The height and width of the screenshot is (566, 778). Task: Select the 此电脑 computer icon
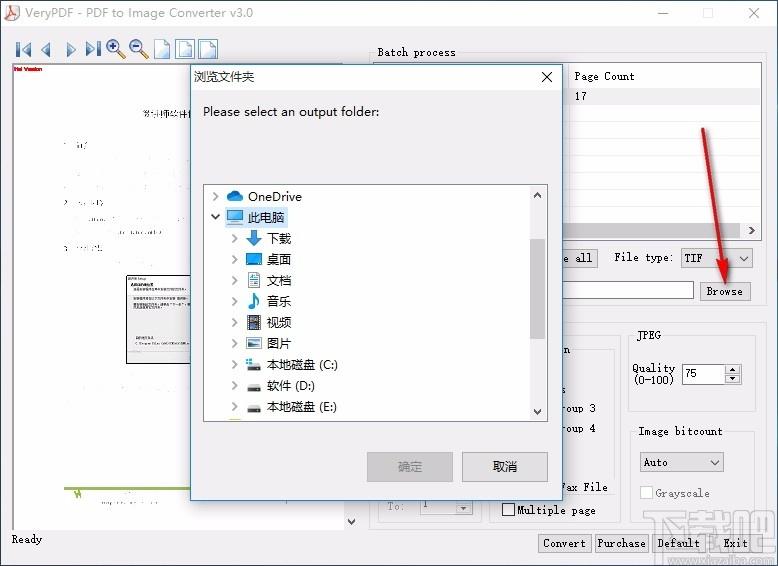click(x=235, y=217)
